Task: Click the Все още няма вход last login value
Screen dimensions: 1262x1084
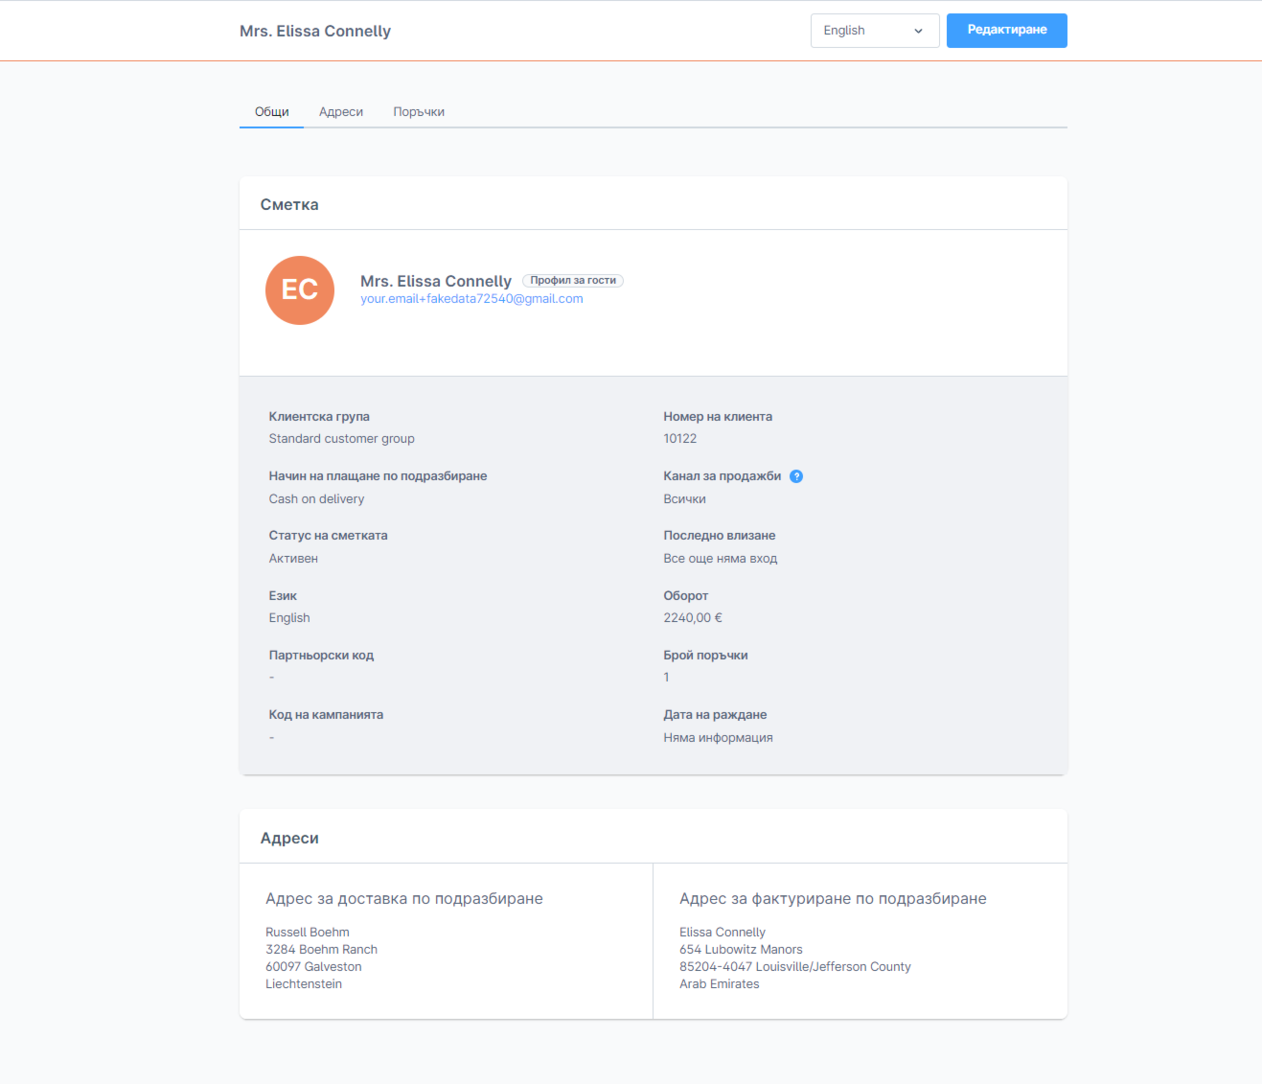Action: coord(720,559)
